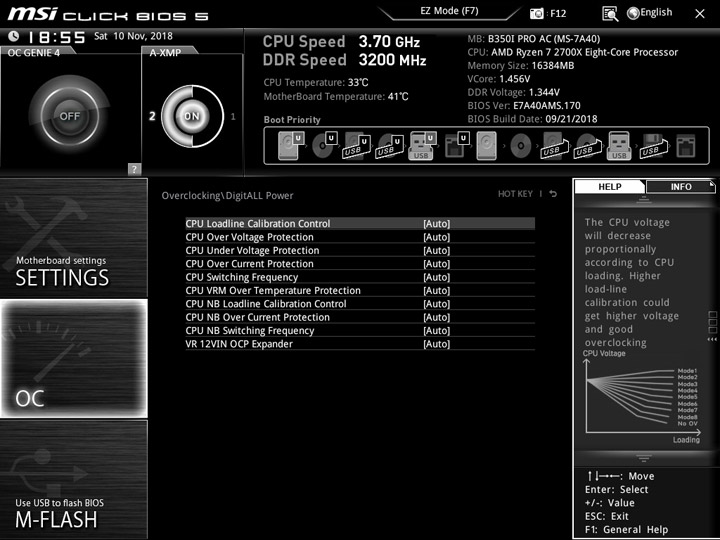Click the CPU Temperature 33°C reading

(316, 83)
